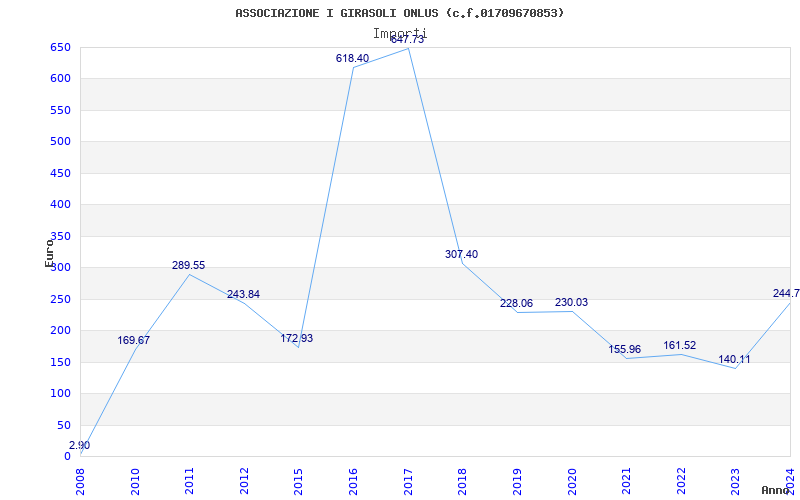Click the 650 y-axis tick label
The height and width of the screenshot is (500, 800).
point(60,47)
